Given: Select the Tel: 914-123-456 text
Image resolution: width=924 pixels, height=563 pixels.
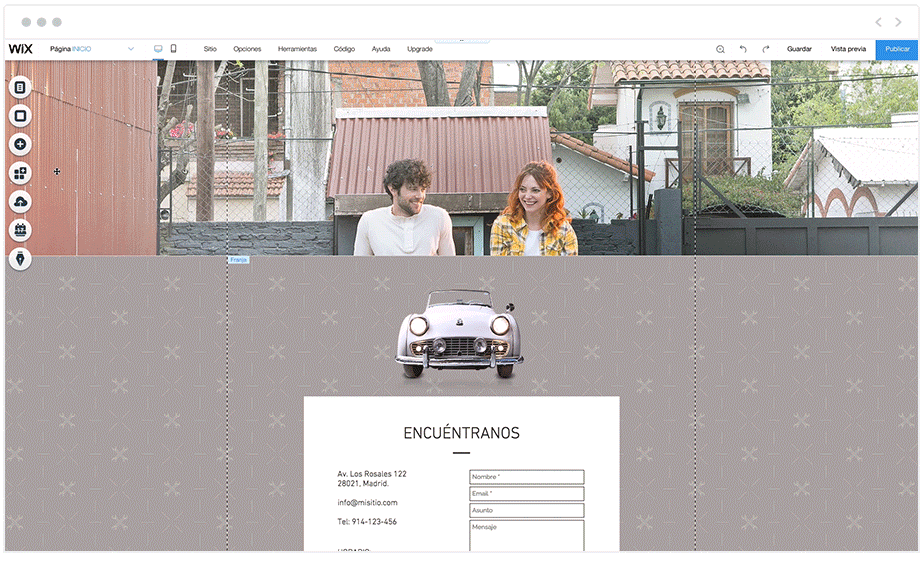Looking at the screenshot, I should point(367,522).
